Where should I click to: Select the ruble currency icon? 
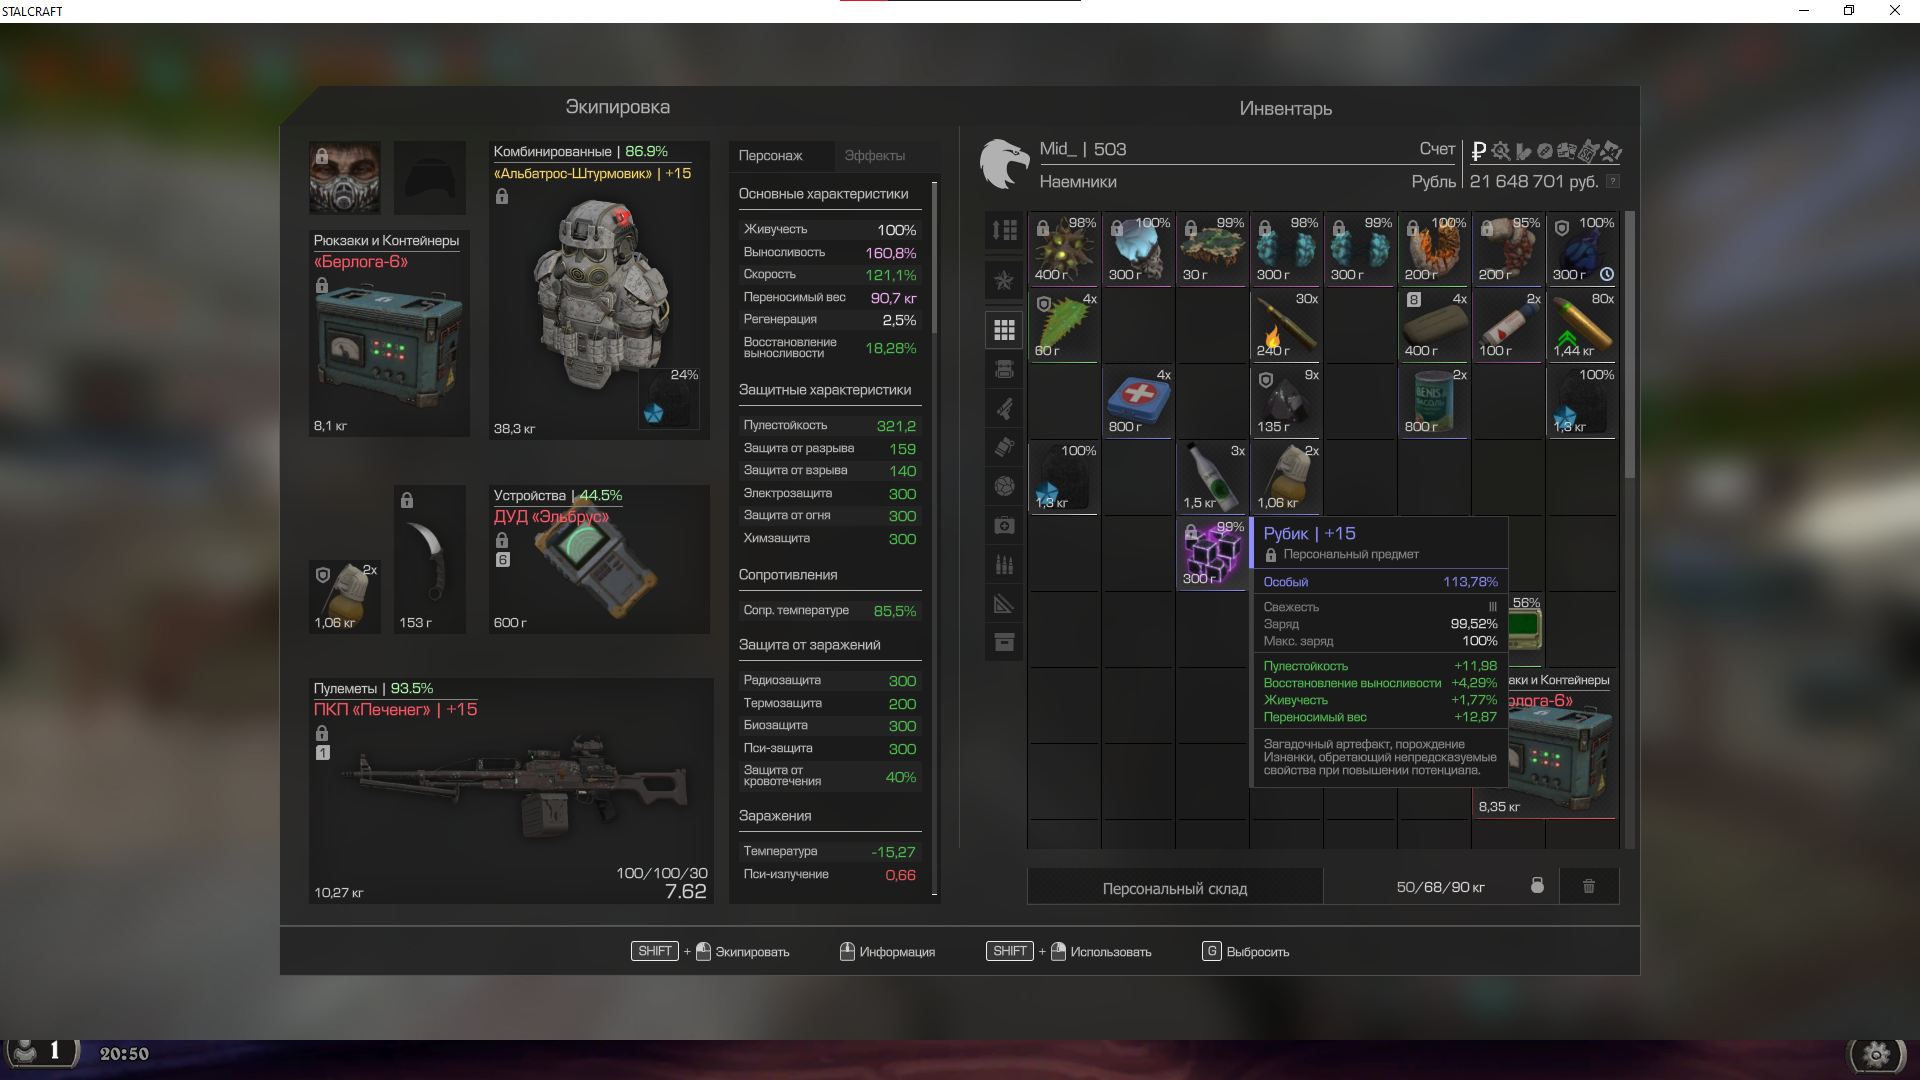1478,151
